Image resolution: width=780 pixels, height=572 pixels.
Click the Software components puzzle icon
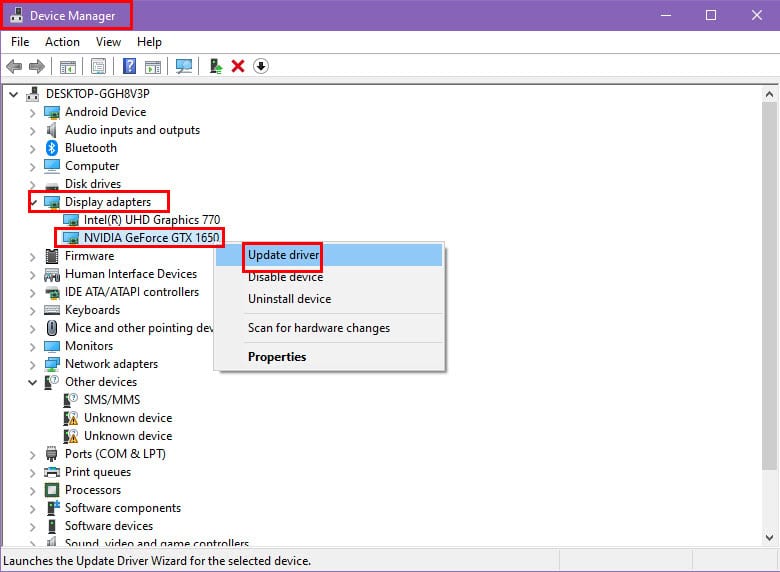(52, 508)
